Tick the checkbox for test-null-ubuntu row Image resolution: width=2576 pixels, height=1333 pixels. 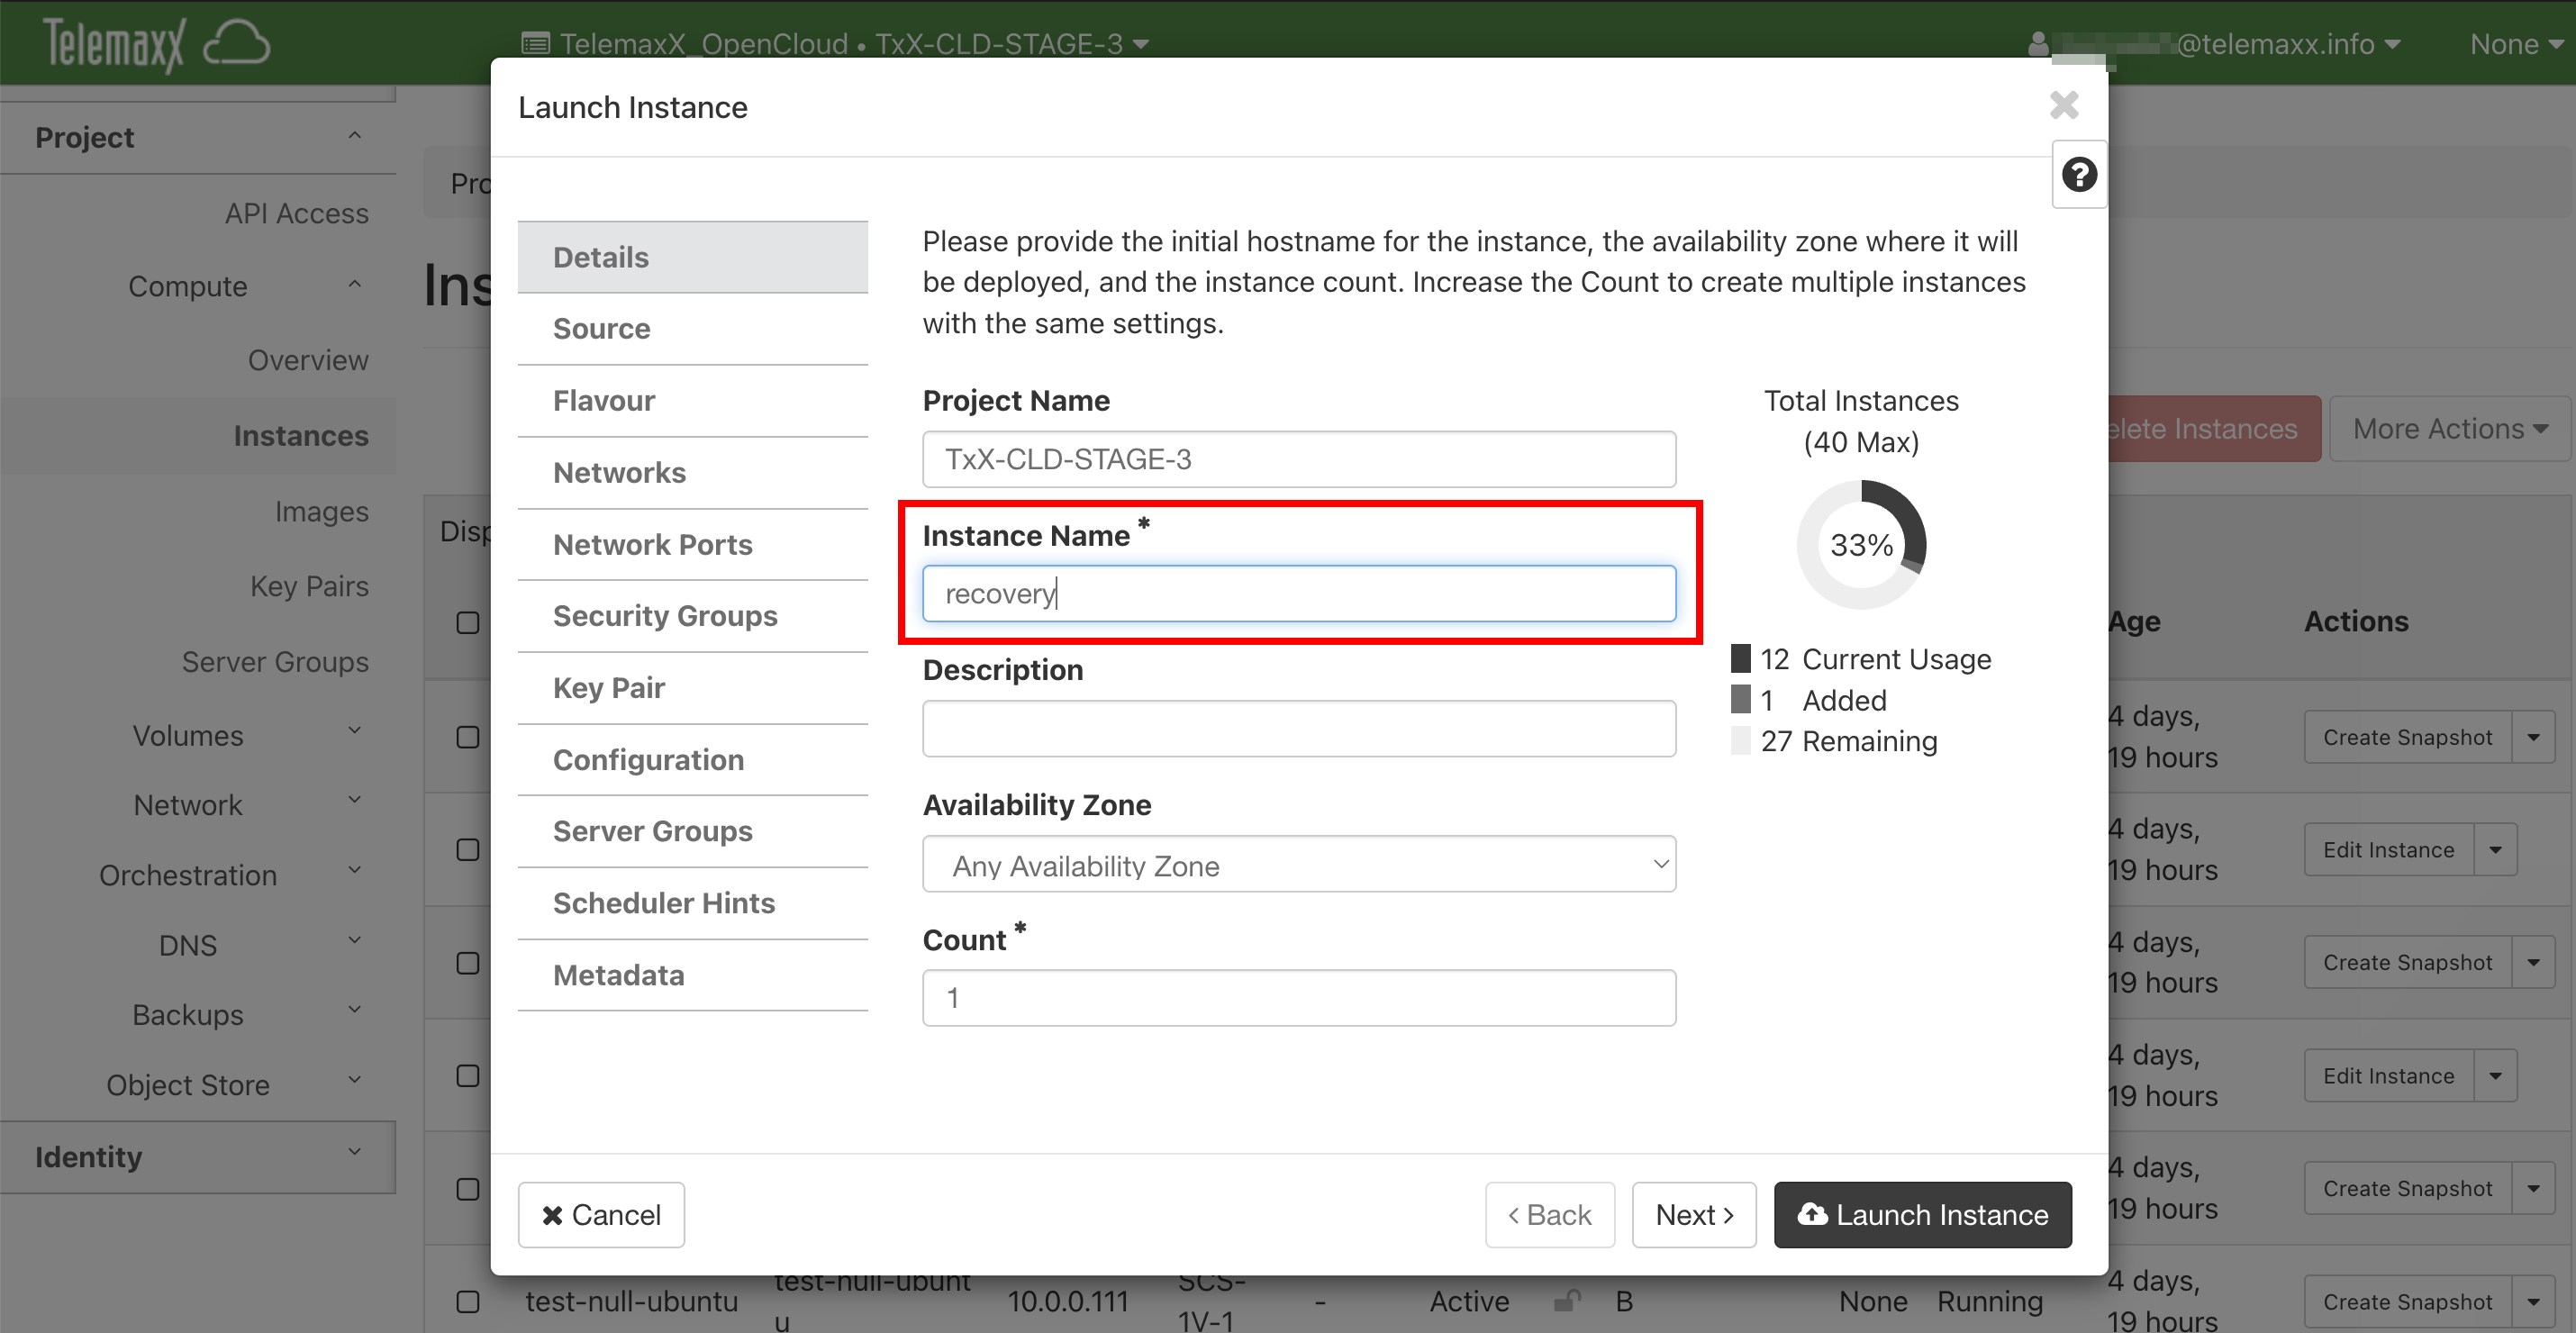click(468, 1302)
